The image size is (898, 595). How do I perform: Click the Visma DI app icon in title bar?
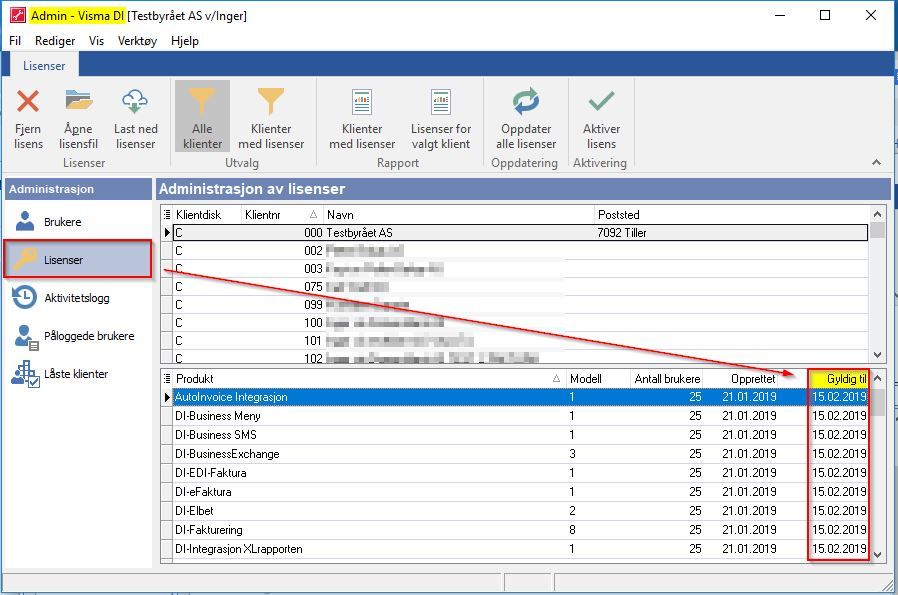[x=18, y=15]
